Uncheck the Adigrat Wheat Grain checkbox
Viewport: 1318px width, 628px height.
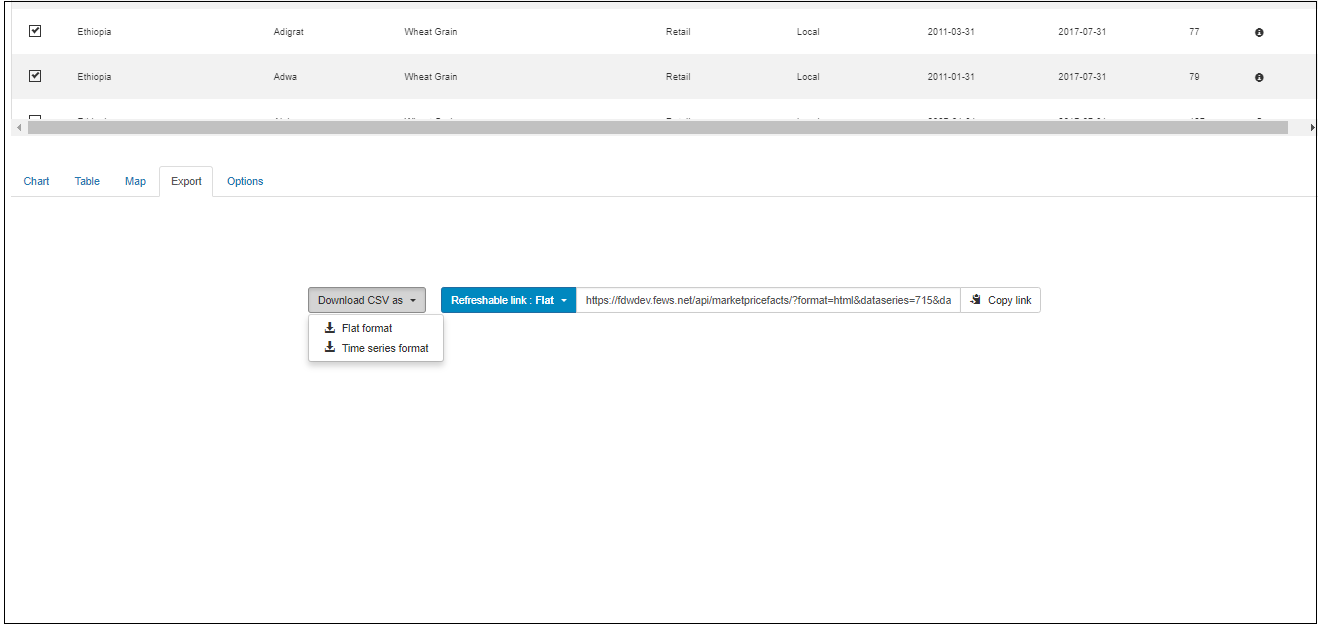click(35, 31)
